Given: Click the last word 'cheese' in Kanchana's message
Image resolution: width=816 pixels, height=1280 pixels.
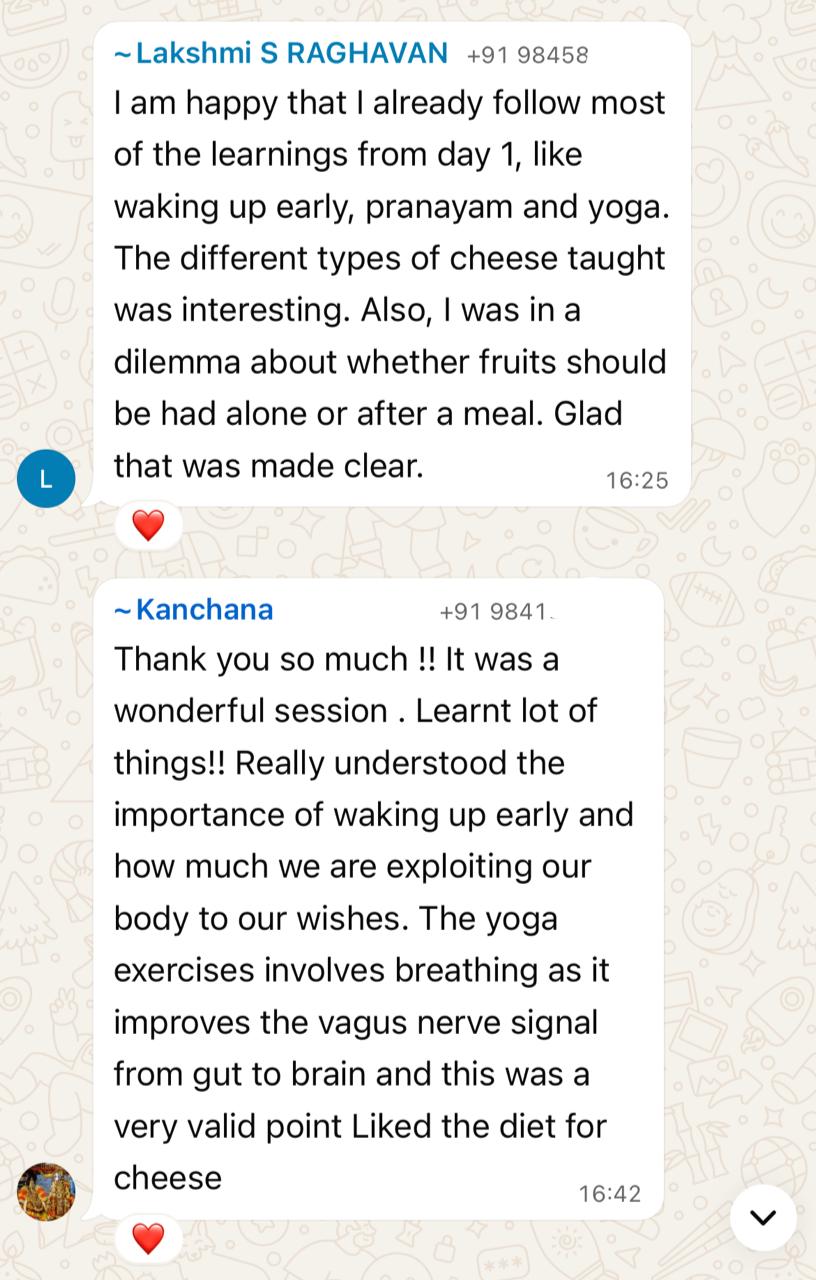Looking at the screenshot, I should (x=168, y=1177).
